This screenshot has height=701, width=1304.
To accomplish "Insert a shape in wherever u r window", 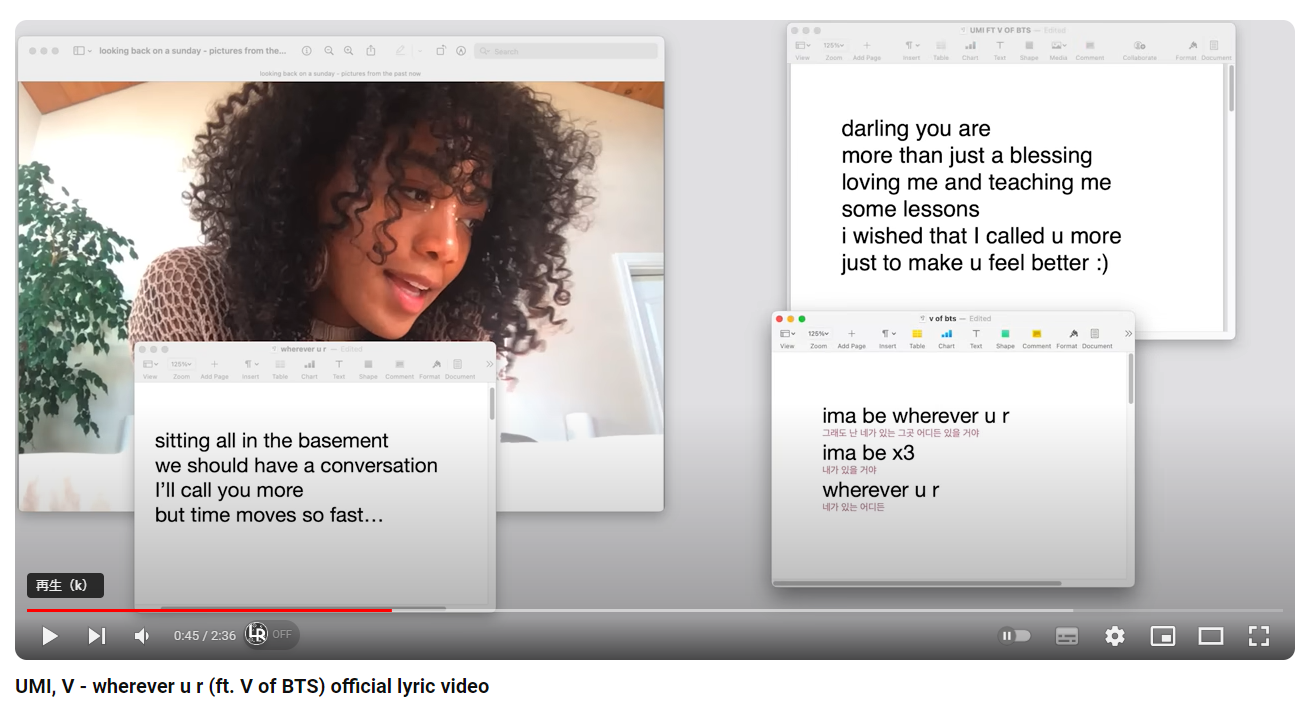I will [x=368, y=369].
